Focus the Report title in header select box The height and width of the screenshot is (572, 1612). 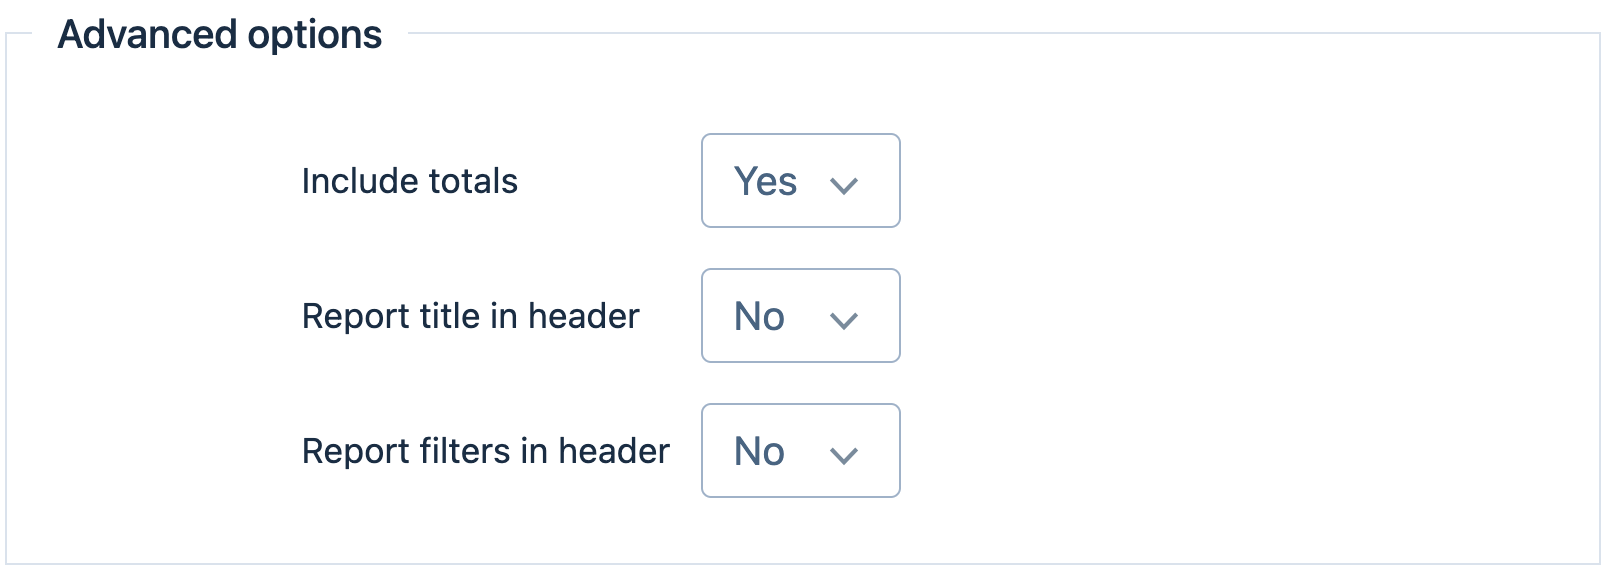click(x=800, y=316)
